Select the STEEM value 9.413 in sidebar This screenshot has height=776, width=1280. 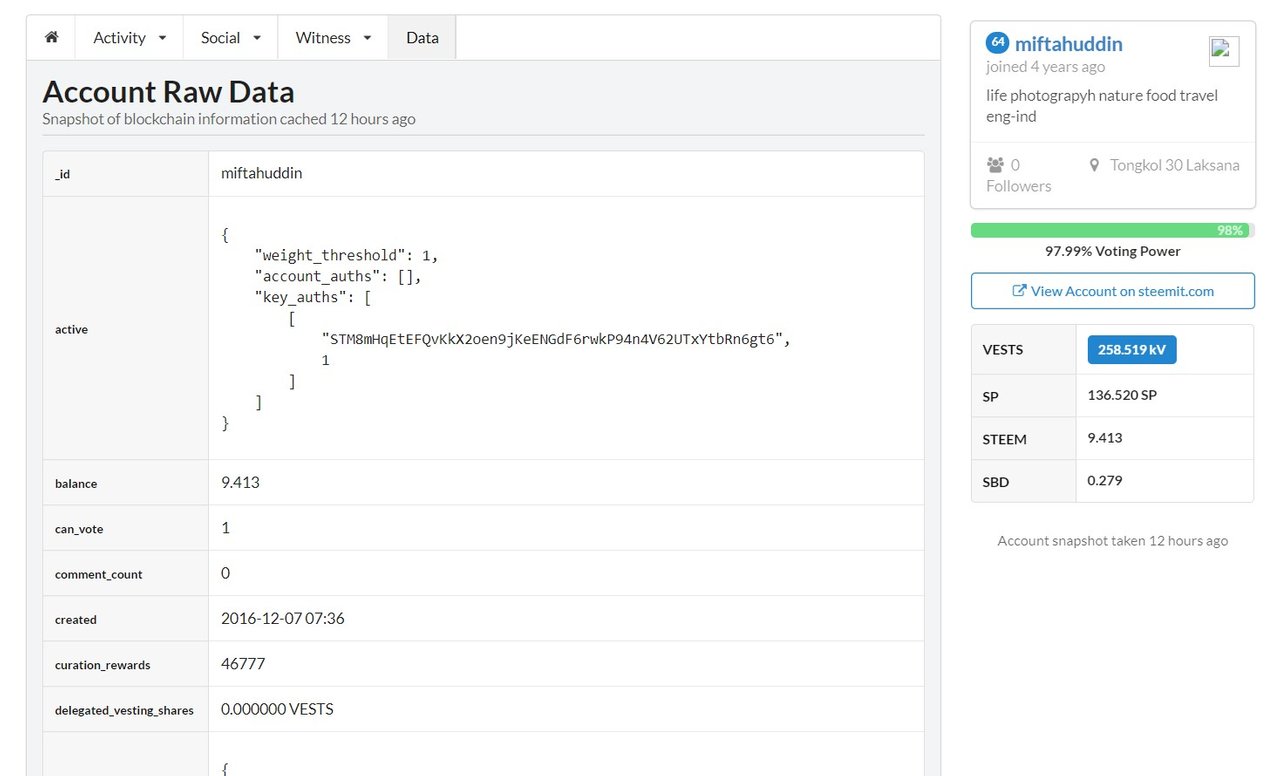pyautogui.click(x=1105, y=438)
